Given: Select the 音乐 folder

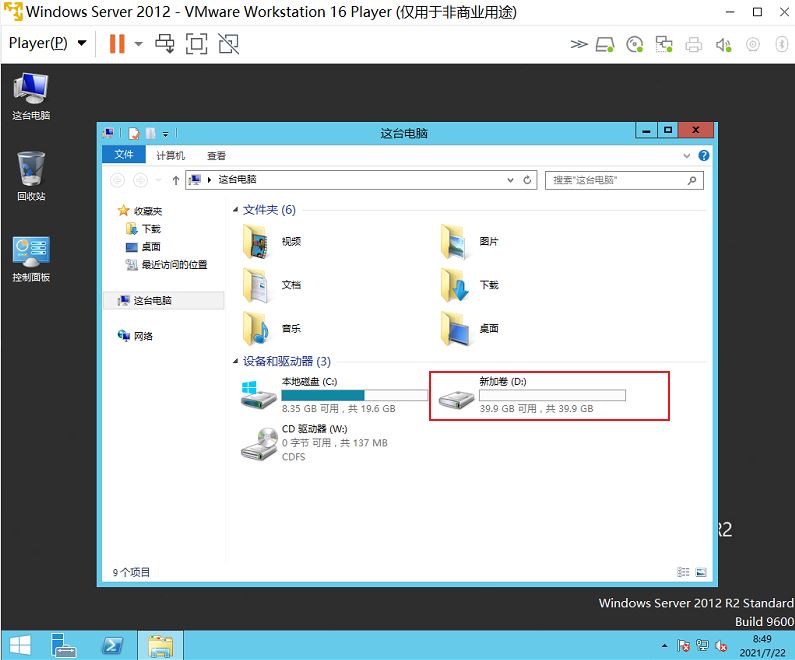Looking at the screenshot, I should pos(273,329).
